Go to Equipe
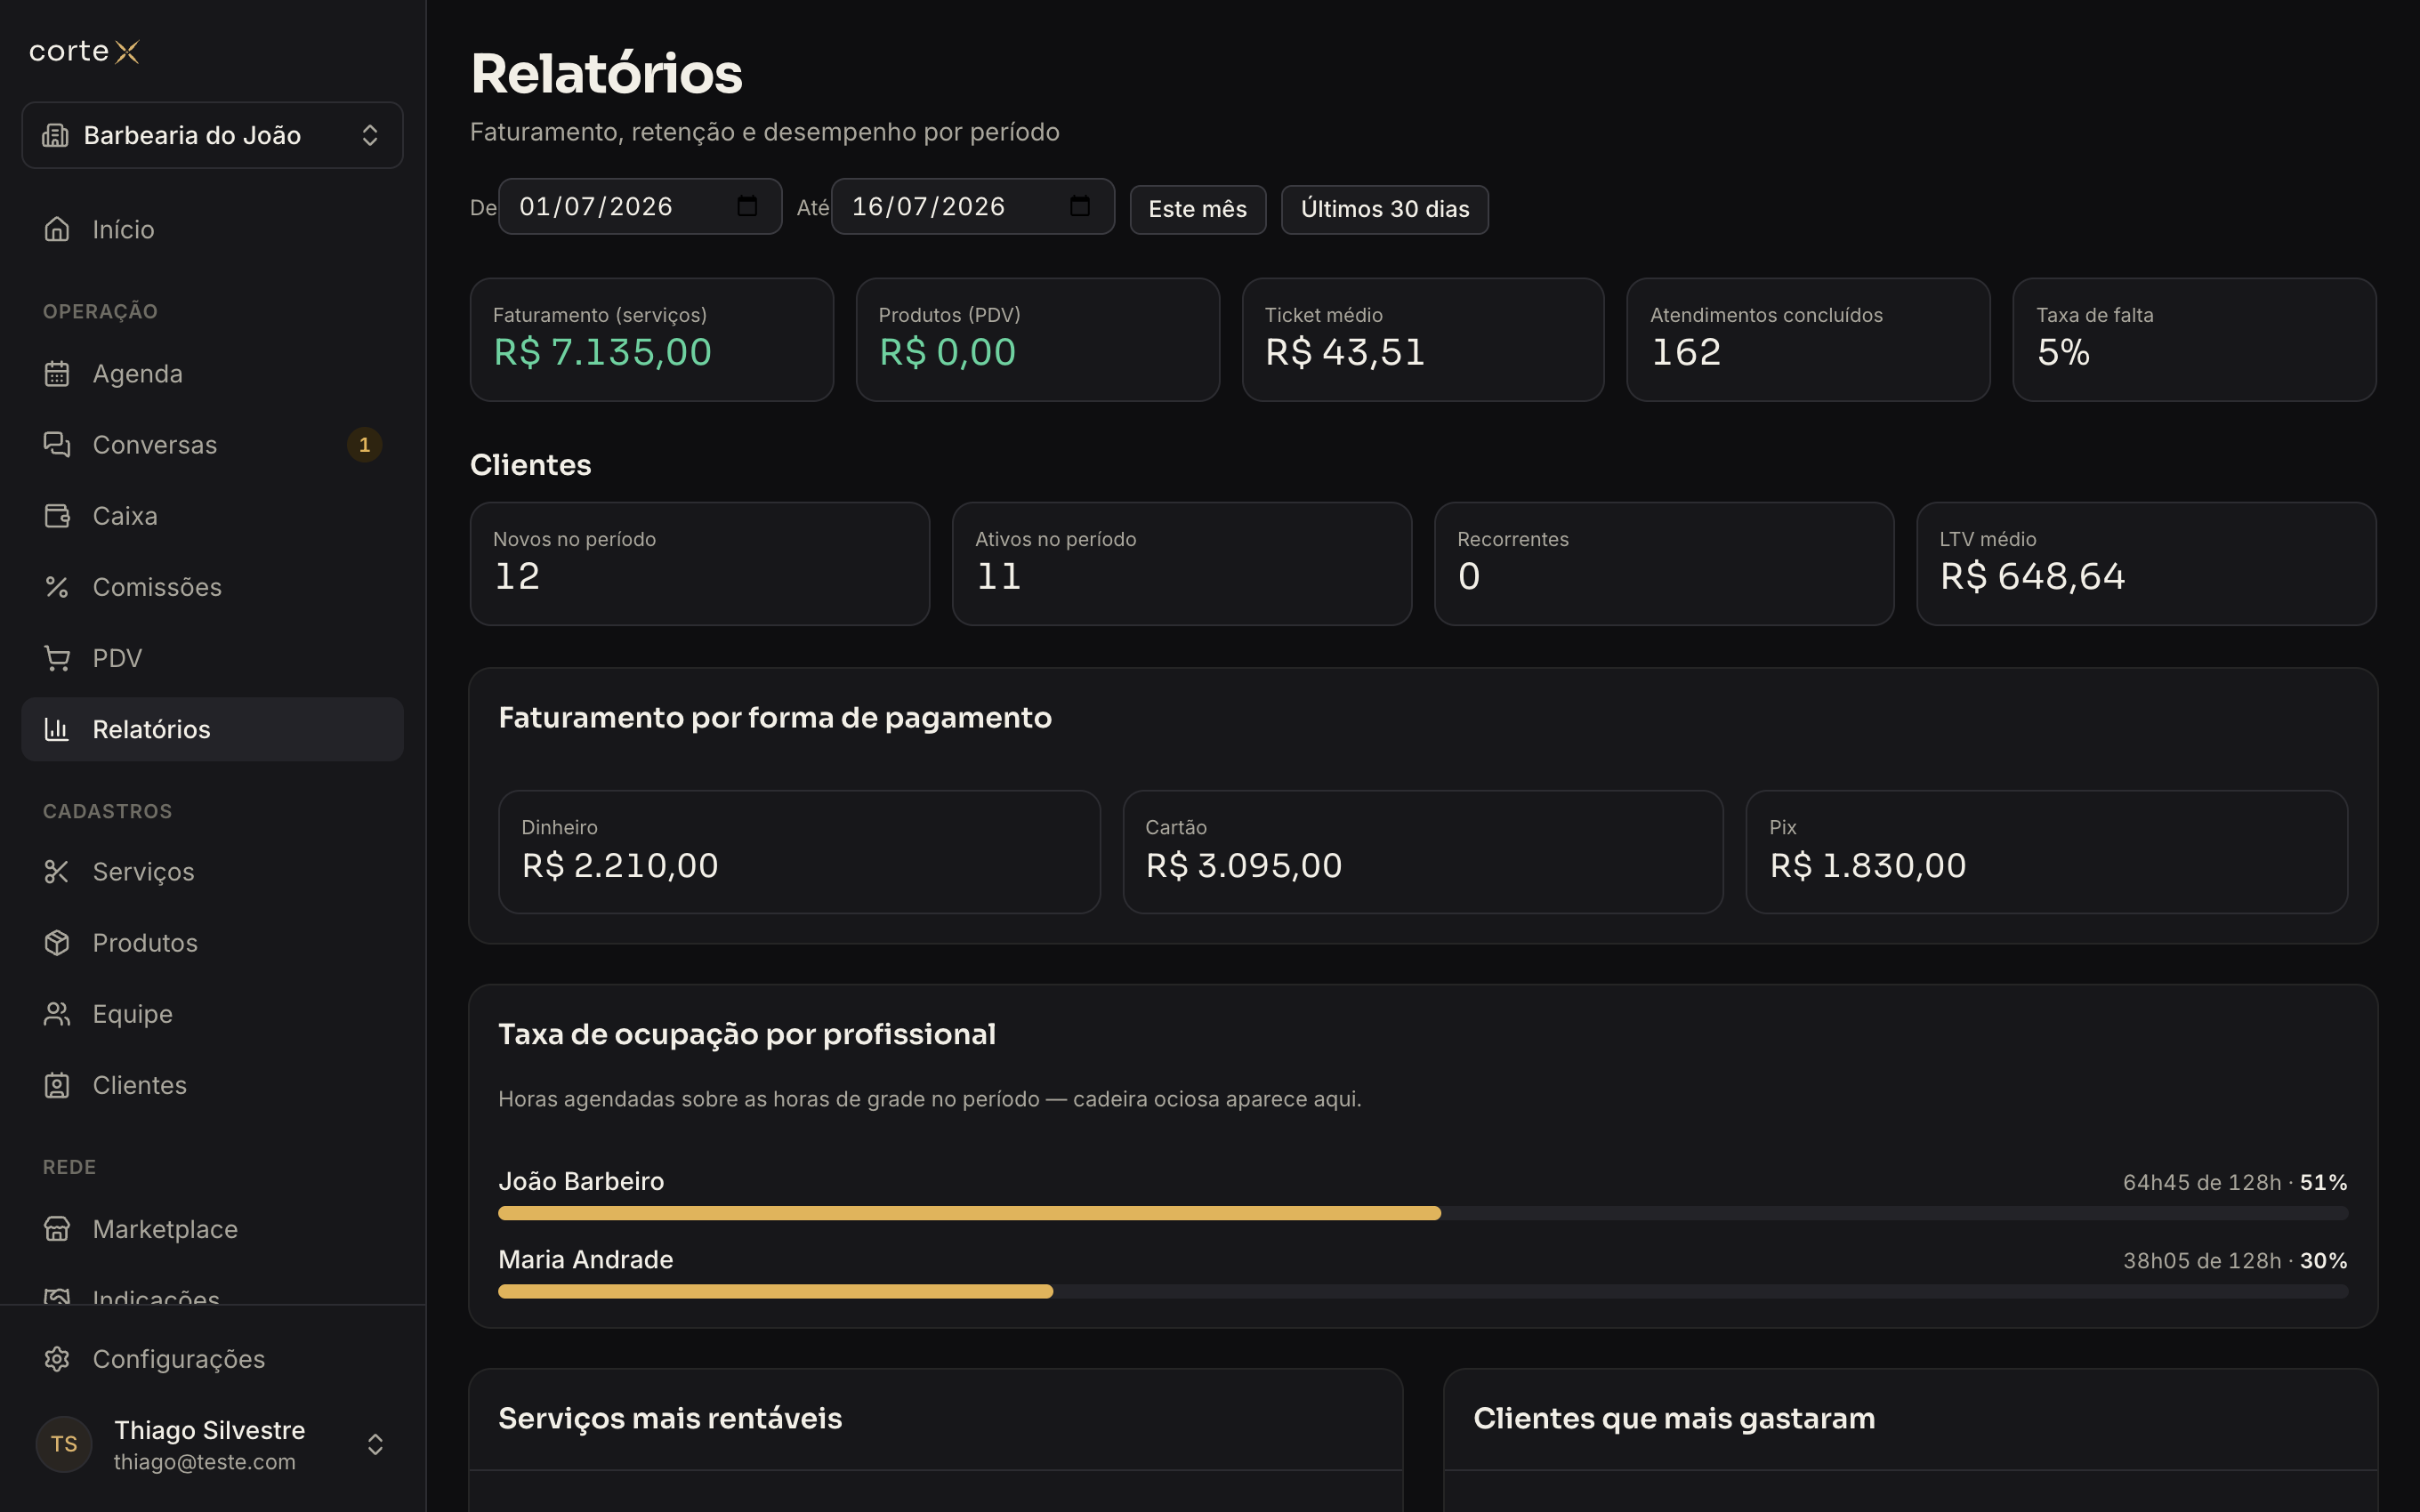2420x1512 pixels. [212, 1014]
